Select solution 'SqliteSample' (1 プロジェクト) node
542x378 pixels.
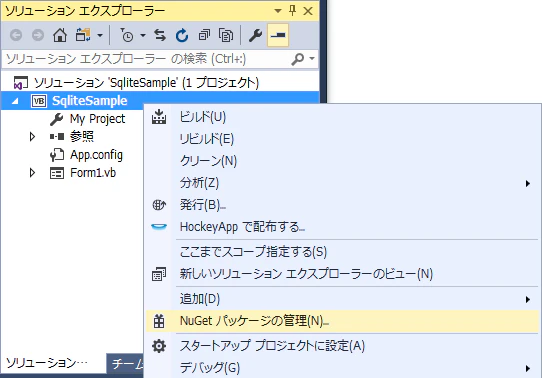coord(146,83)
